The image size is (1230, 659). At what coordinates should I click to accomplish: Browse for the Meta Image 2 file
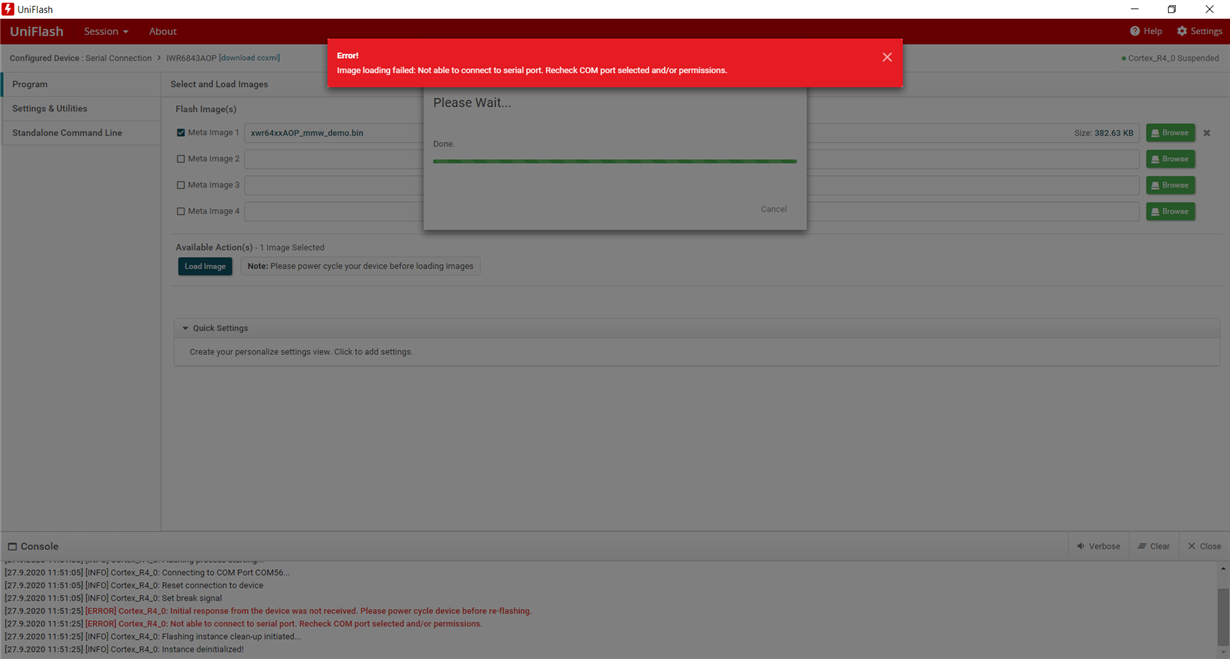click(x=1170, y=158)
